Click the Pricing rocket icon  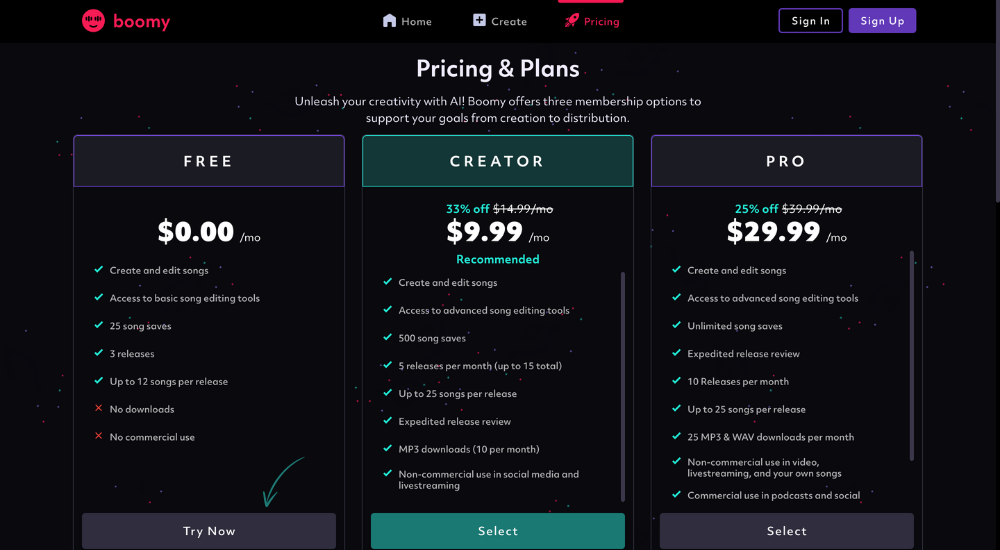571,20
